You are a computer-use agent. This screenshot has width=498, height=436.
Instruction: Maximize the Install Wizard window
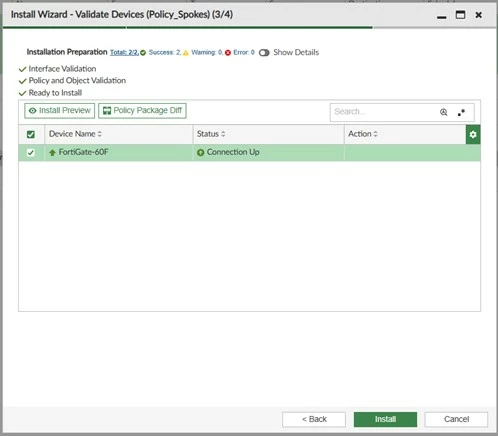(x=460, y=15)
